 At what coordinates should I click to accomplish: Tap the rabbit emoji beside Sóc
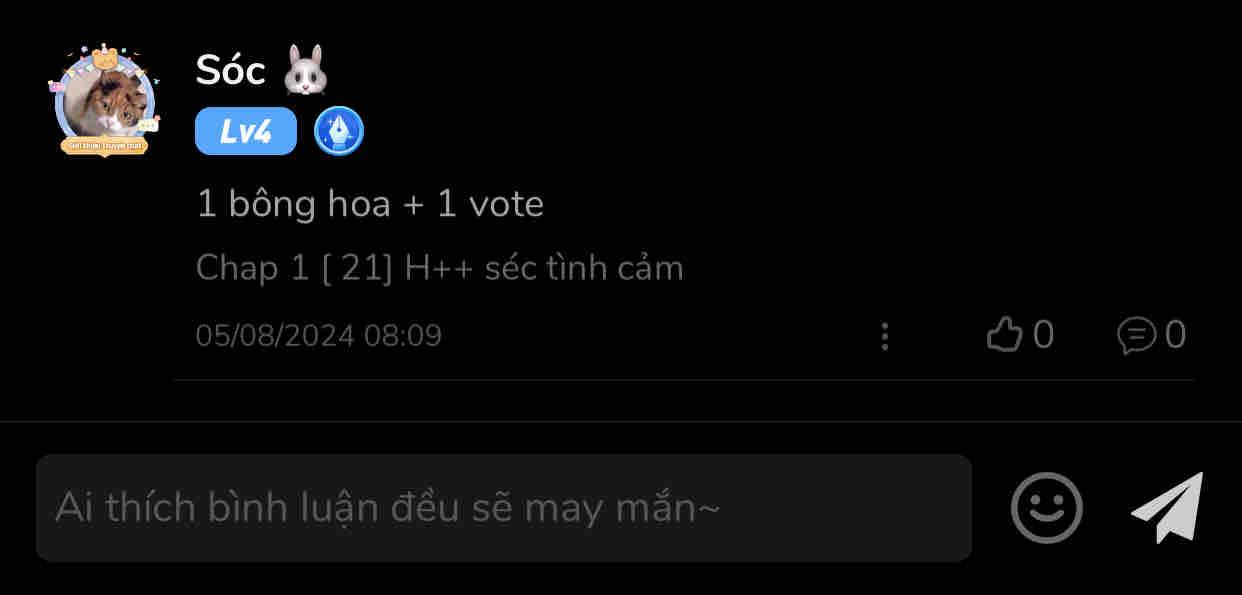(306, 70)
